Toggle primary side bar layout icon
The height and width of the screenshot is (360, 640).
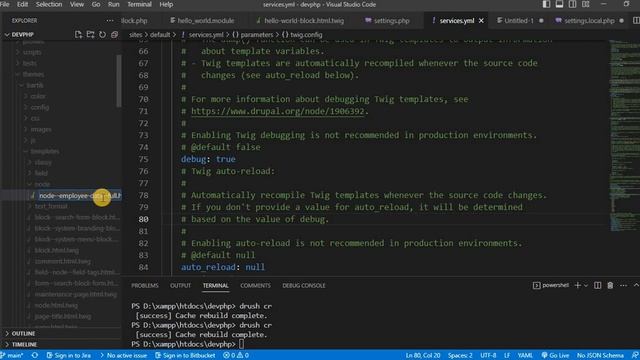click(546, 4)
